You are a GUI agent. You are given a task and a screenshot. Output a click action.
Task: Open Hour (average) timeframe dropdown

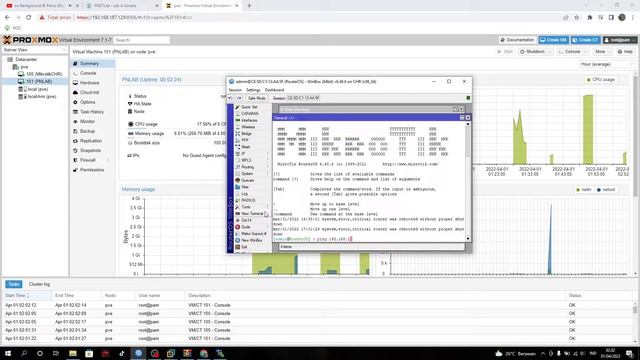[x=606, y=64]
